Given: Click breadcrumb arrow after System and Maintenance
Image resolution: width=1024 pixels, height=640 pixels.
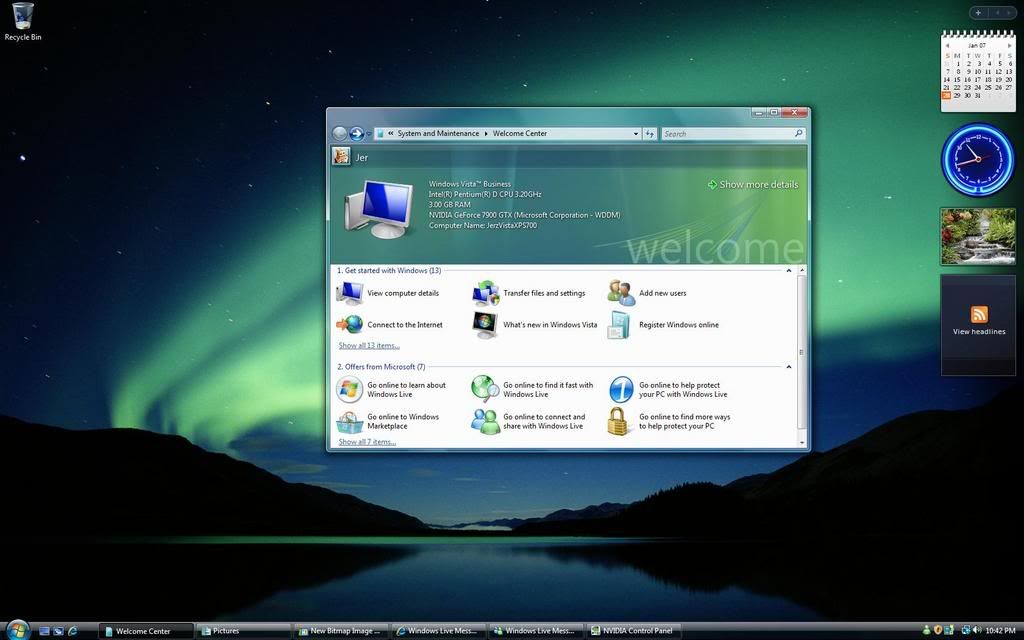Looking at the screenshot, I should pos(486,134).
